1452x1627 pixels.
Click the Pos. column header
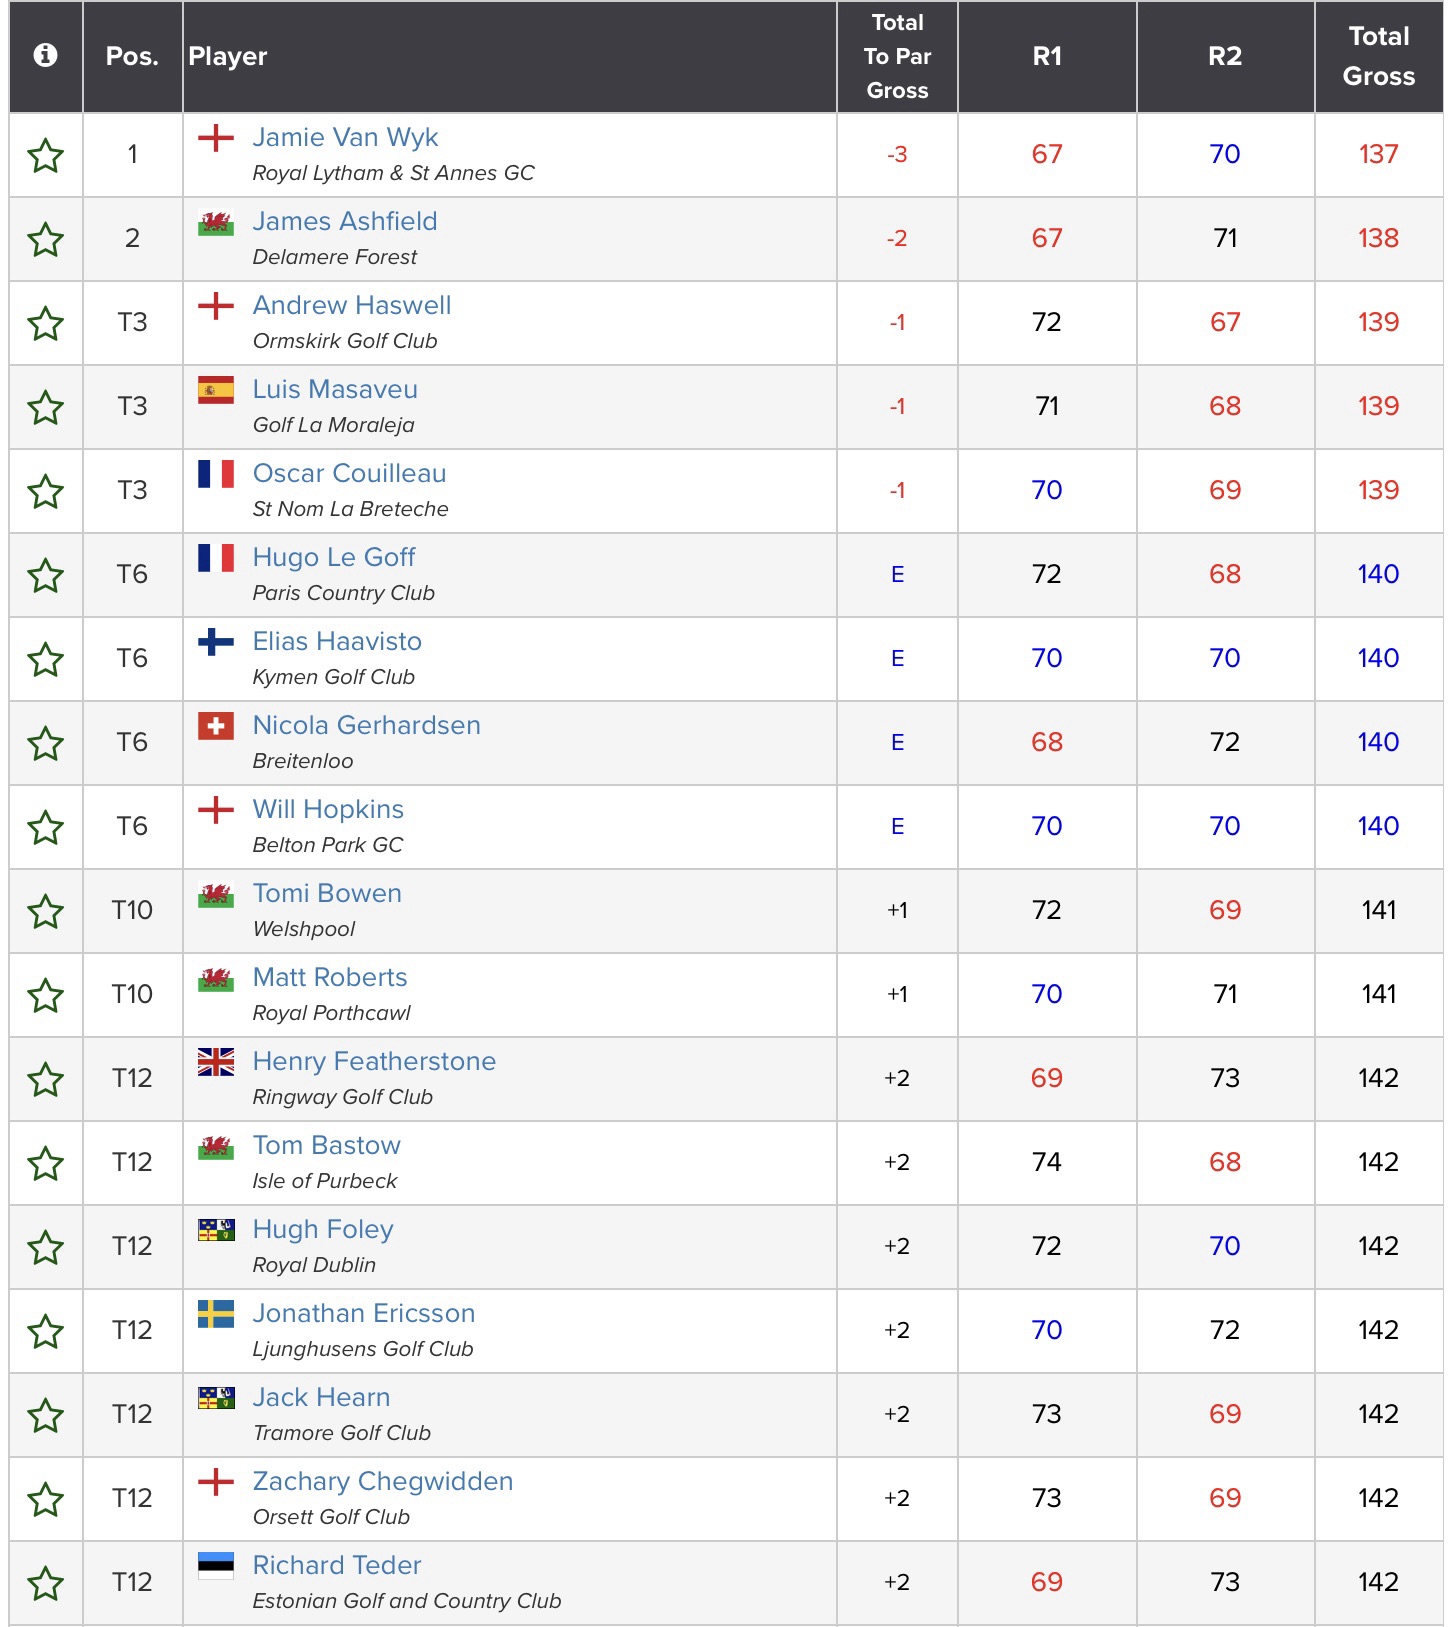[x=132, y=56]
